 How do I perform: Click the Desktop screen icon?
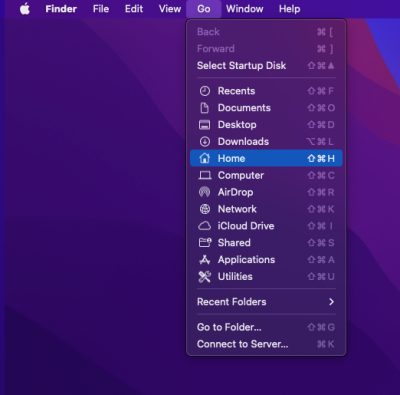204,125
